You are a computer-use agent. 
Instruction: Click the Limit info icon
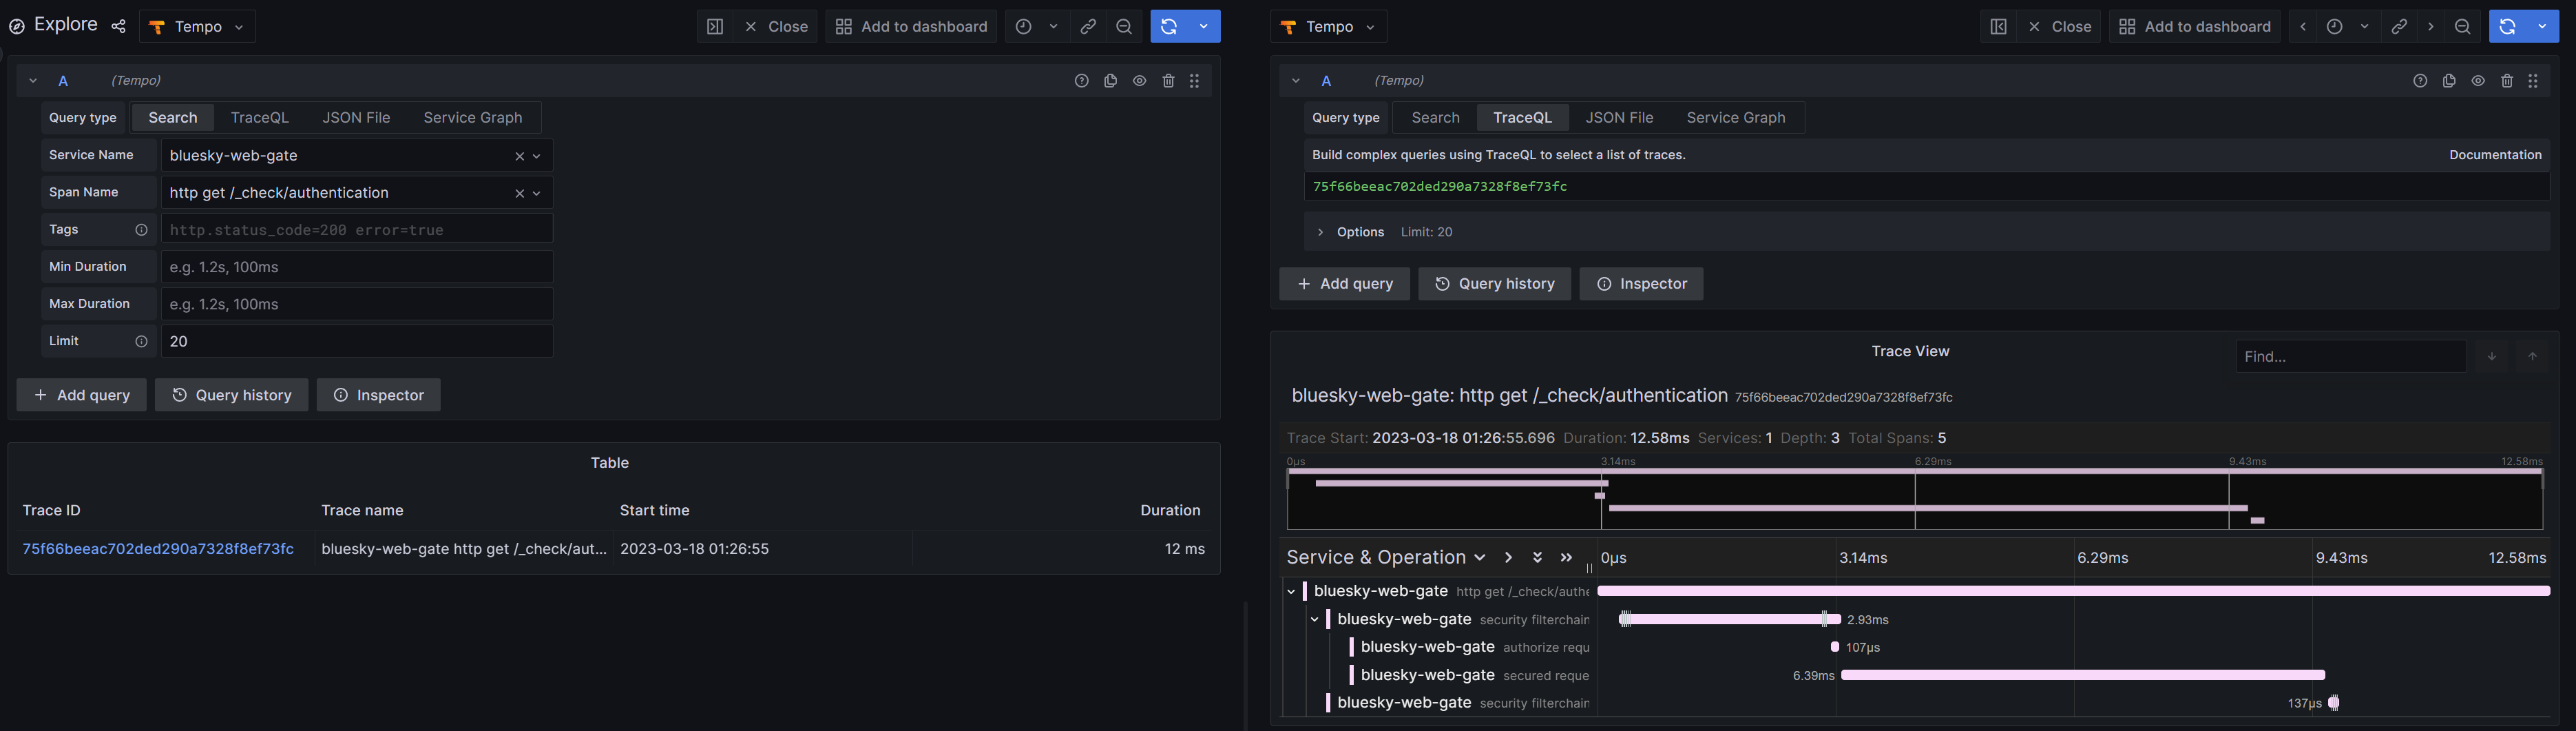pos(141,342)
